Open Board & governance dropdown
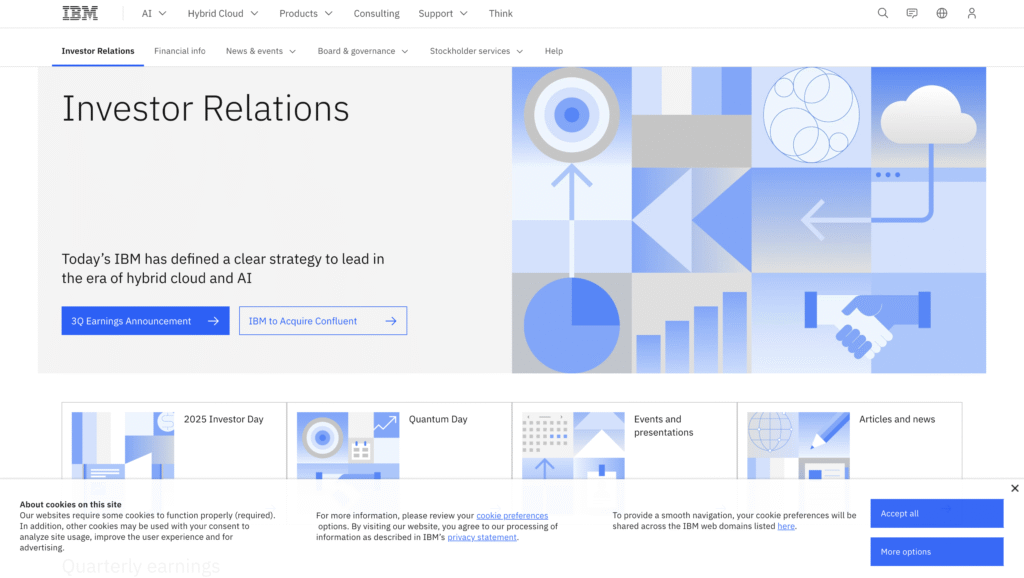The height and width of the screenshot is (578, 1024). coord(362,51)
